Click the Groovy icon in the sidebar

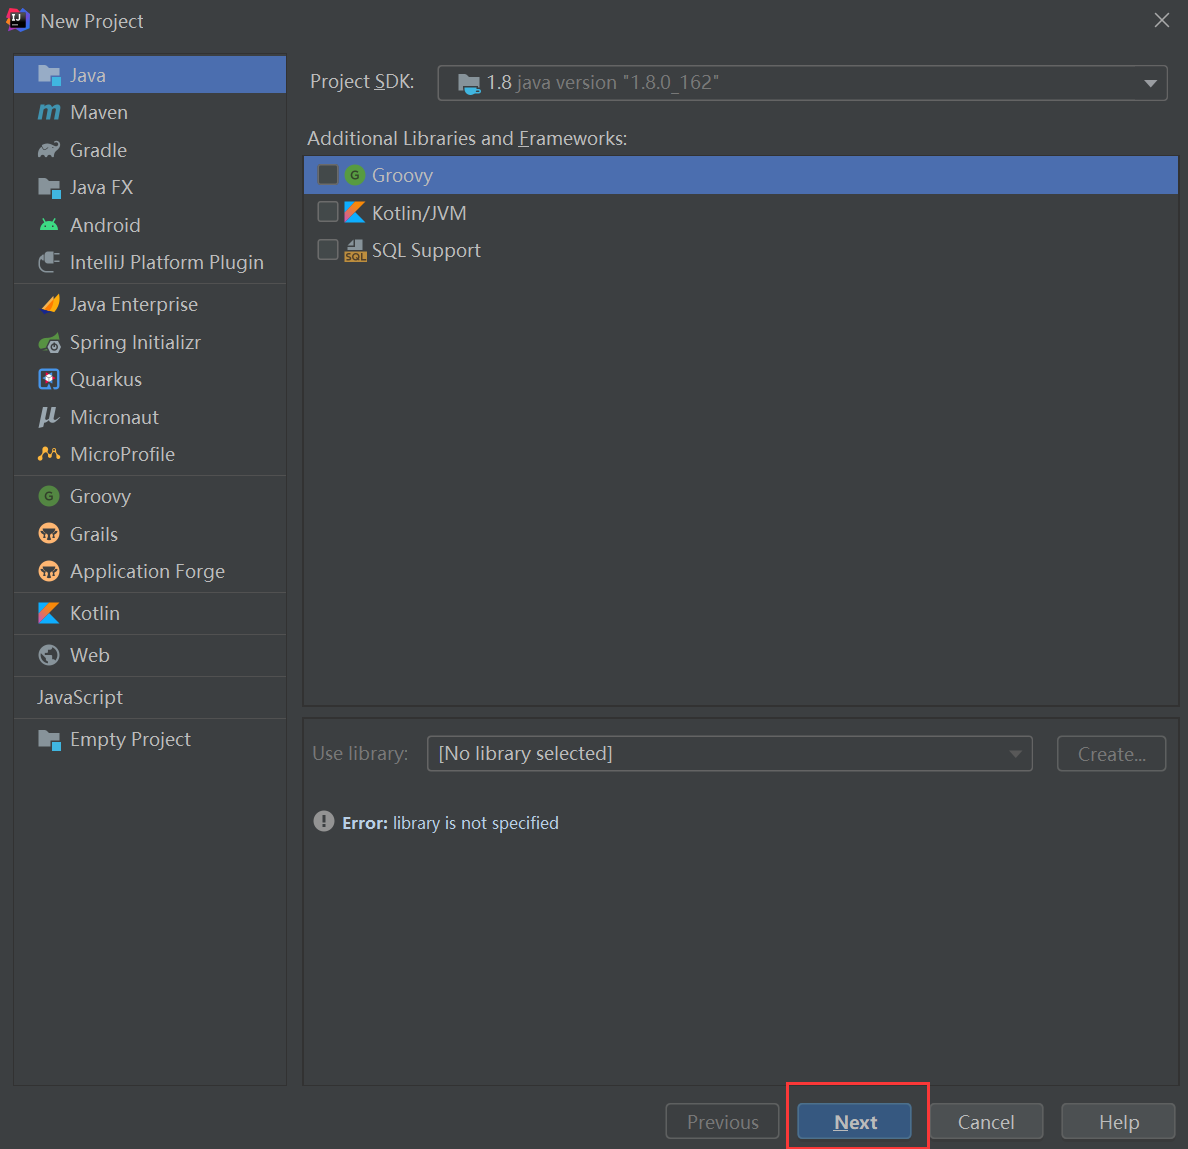[49, 496]
